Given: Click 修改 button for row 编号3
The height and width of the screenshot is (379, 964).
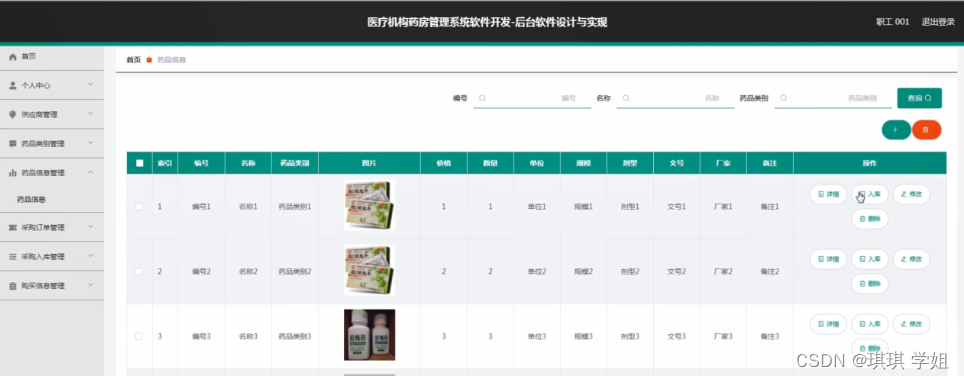Looking at the screenshot, I should (x=911, y=324).
